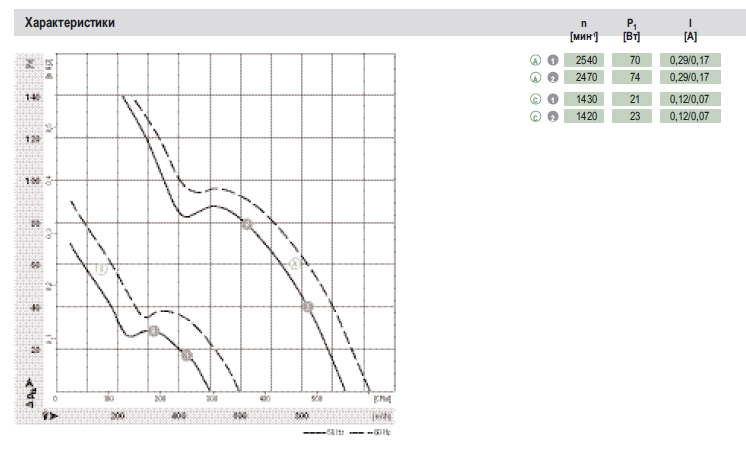Select the gray operating point near 80 Pa on the upper curve

[x=247, y=224]
